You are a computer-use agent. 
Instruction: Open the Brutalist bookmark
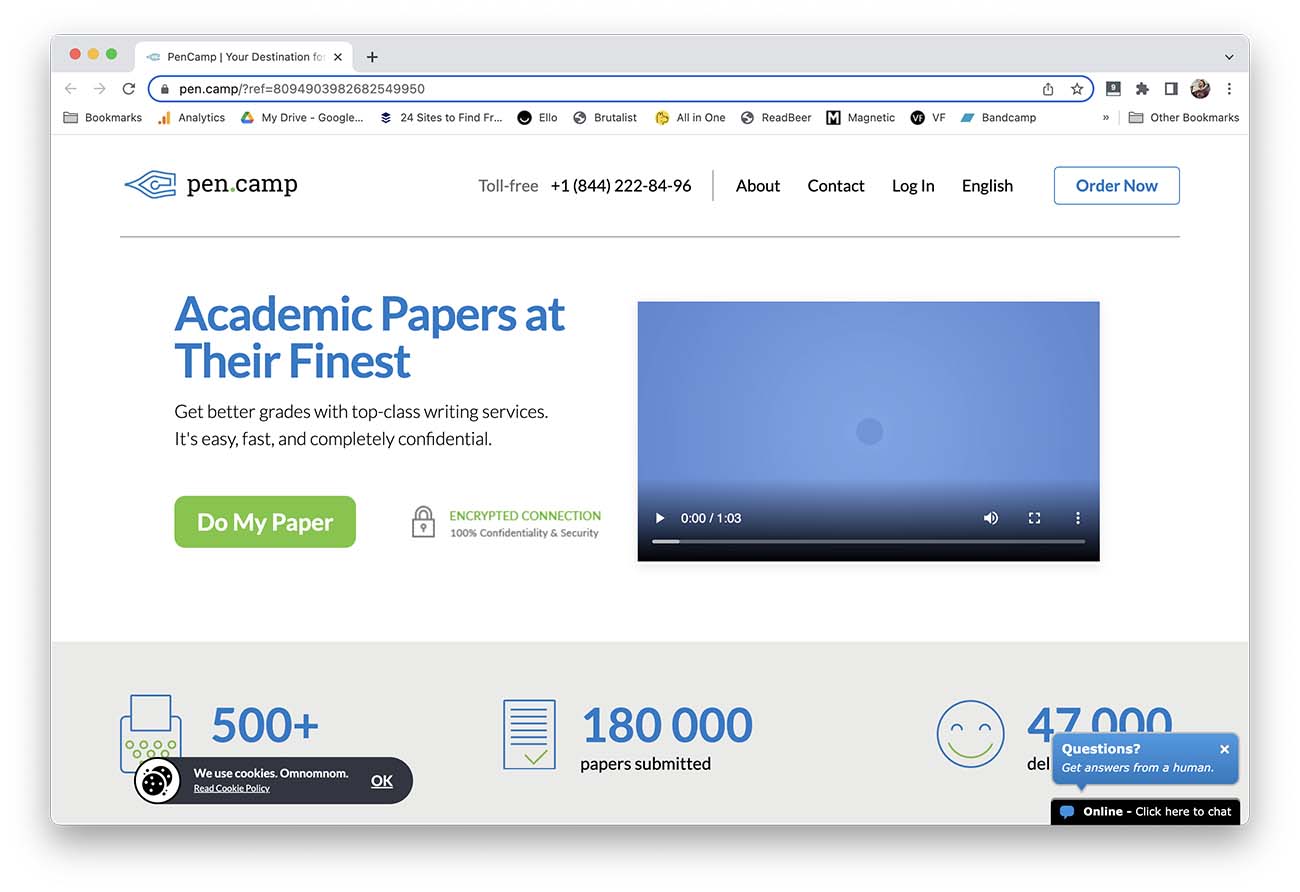click(605, 117)
